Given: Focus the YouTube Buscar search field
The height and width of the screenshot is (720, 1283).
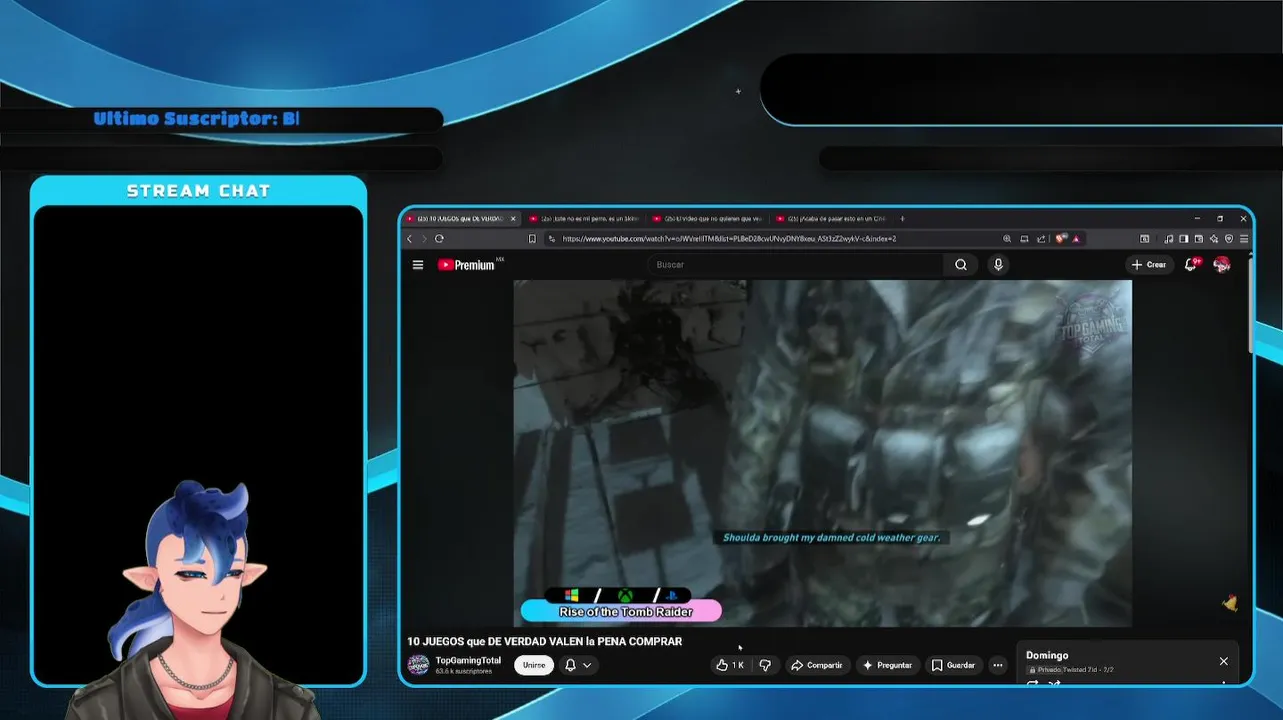Looking at the screenshot, I should pyautogui.click(x=797, y=265).
